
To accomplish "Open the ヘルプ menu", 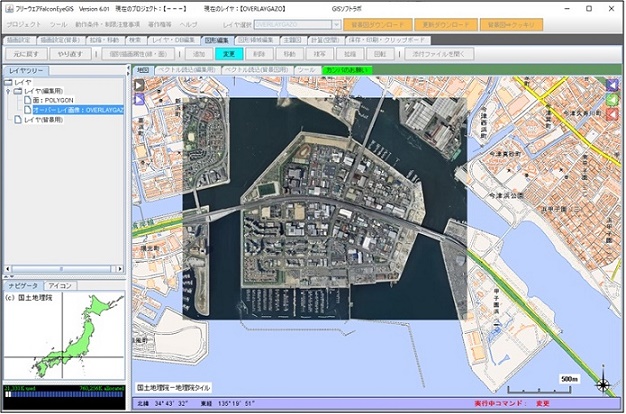I will coord(188,24).
